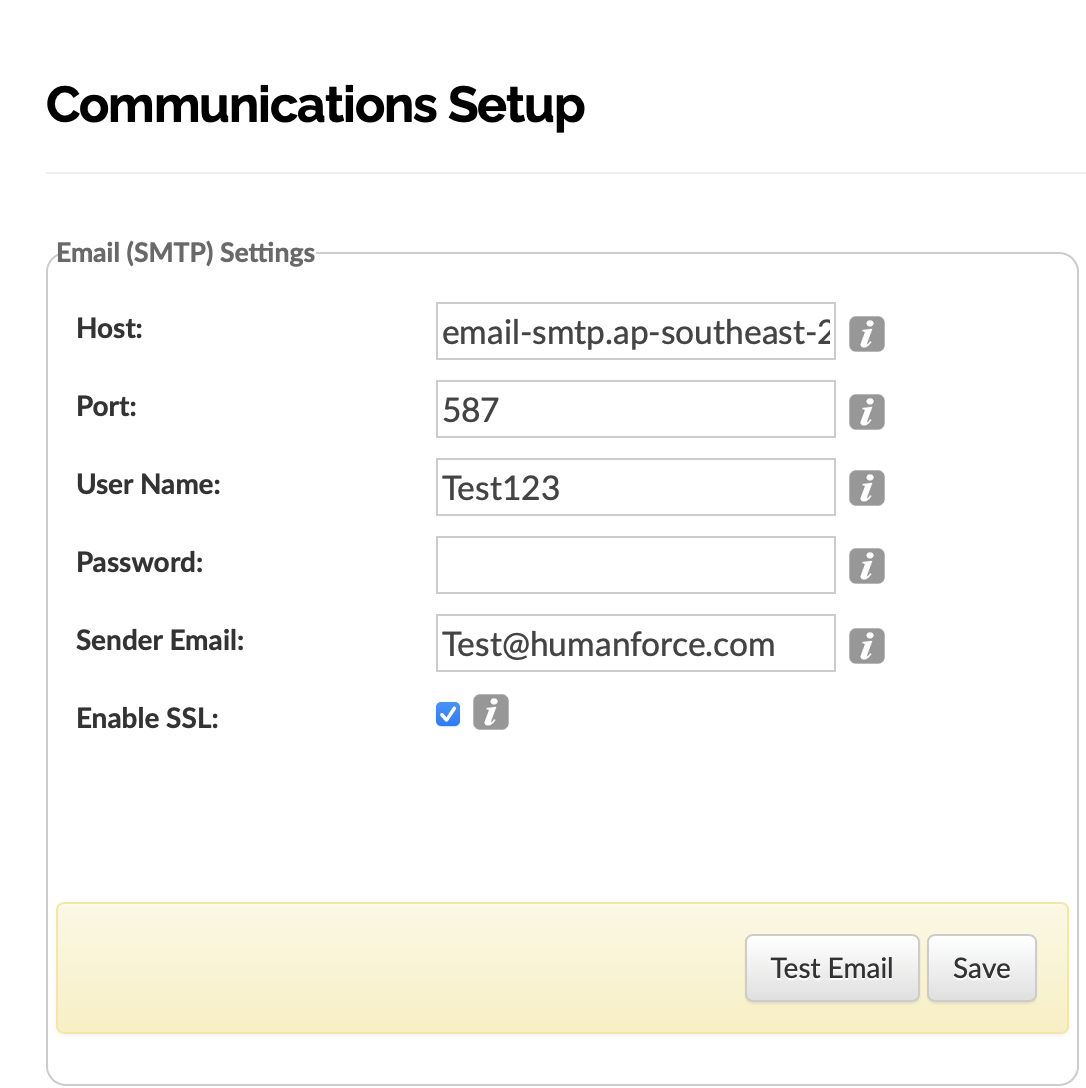Click the info icon next to Enable SSL
The image size is (1086, 1088).
(x=491, y=712)
